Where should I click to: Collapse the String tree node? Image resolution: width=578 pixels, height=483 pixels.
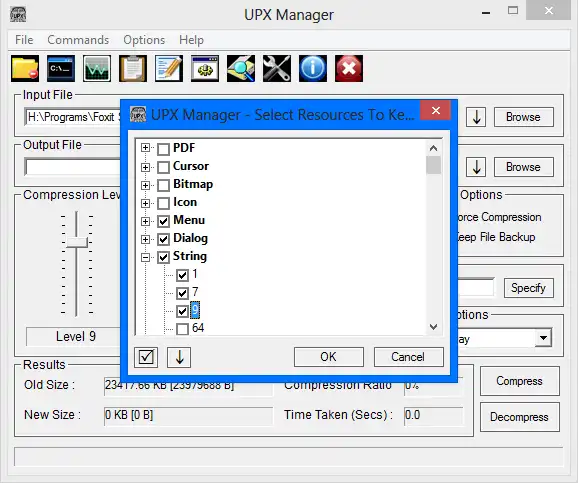point(145,257)
